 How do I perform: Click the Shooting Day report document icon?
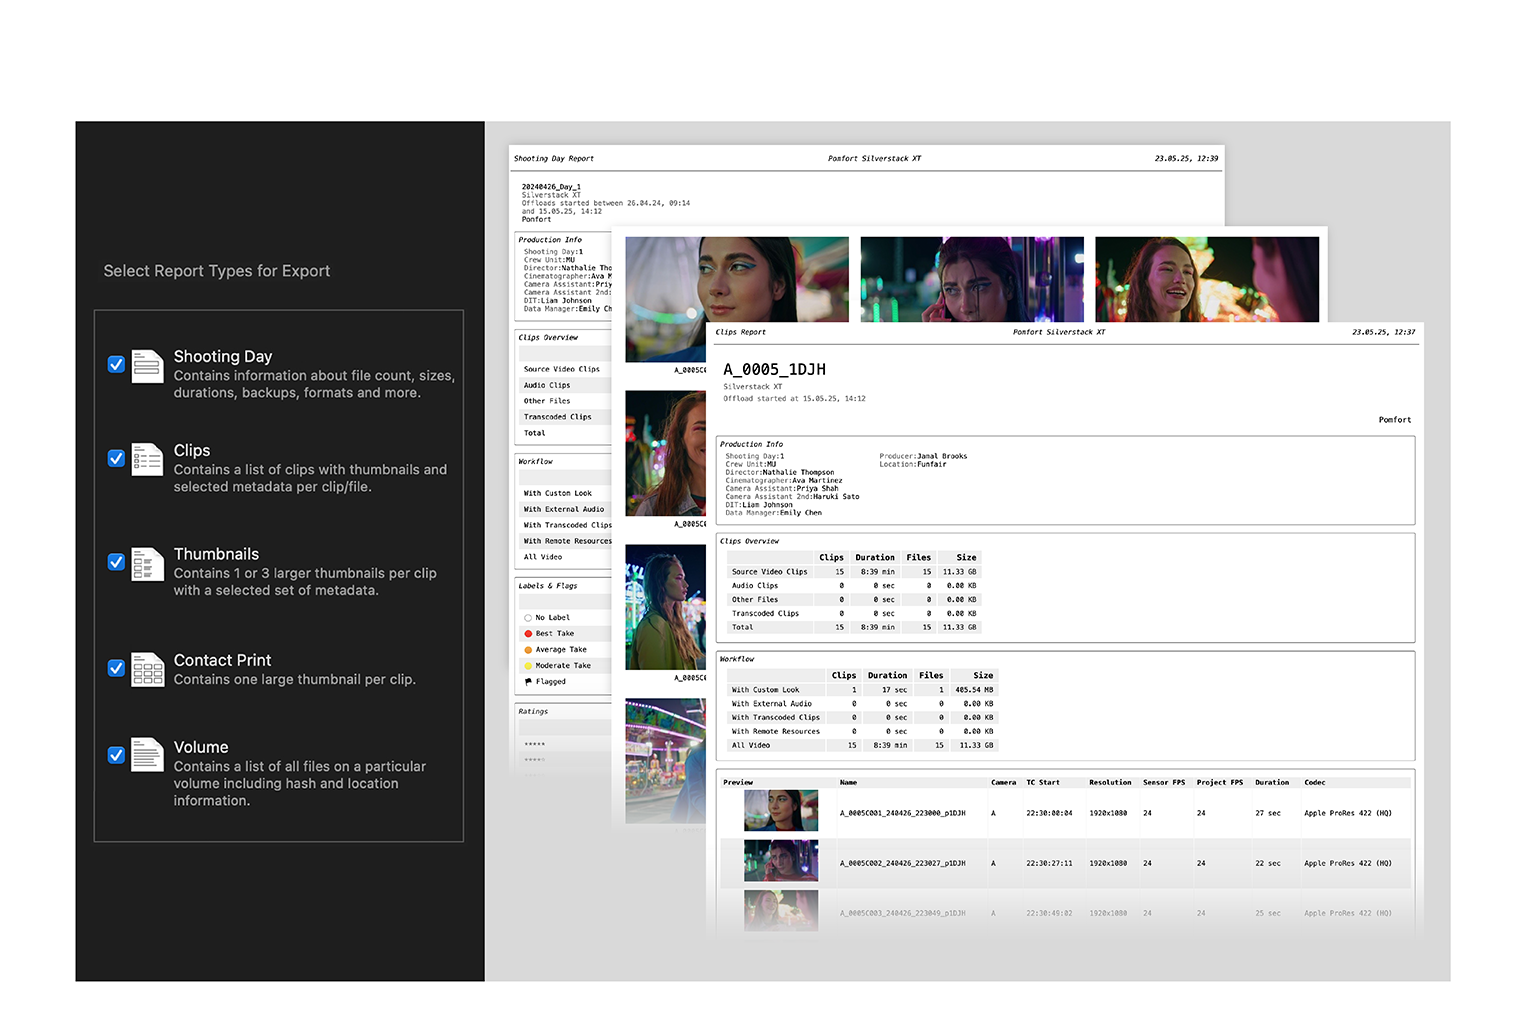[x=147, y=366]
